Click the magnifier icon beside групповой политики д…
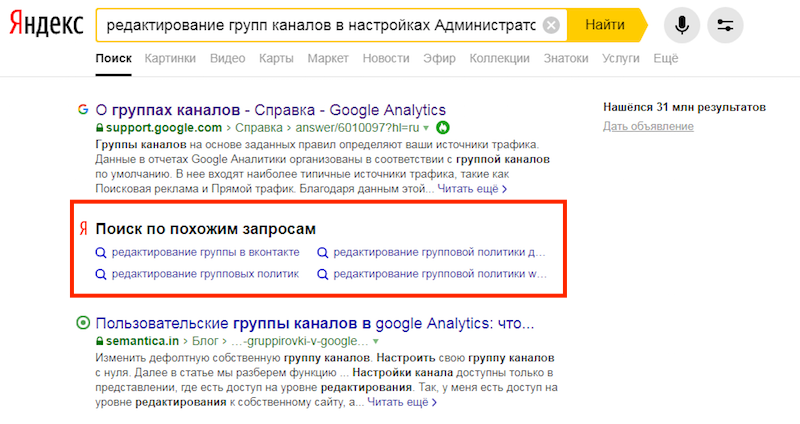Image resolution: width=800 pixels, height=424 pixels. pos(322,253)
